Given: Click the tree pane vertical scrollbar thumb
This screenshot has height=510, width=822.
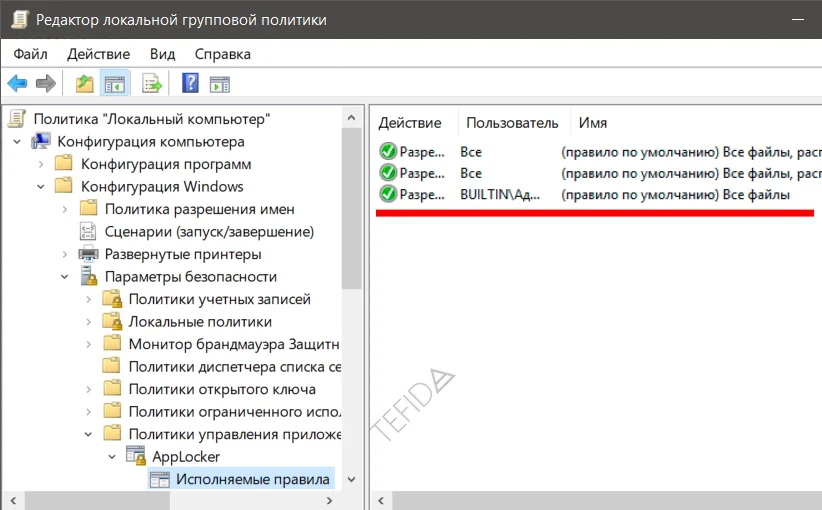Looking at the screenshot, I should (x=350, y=200).
